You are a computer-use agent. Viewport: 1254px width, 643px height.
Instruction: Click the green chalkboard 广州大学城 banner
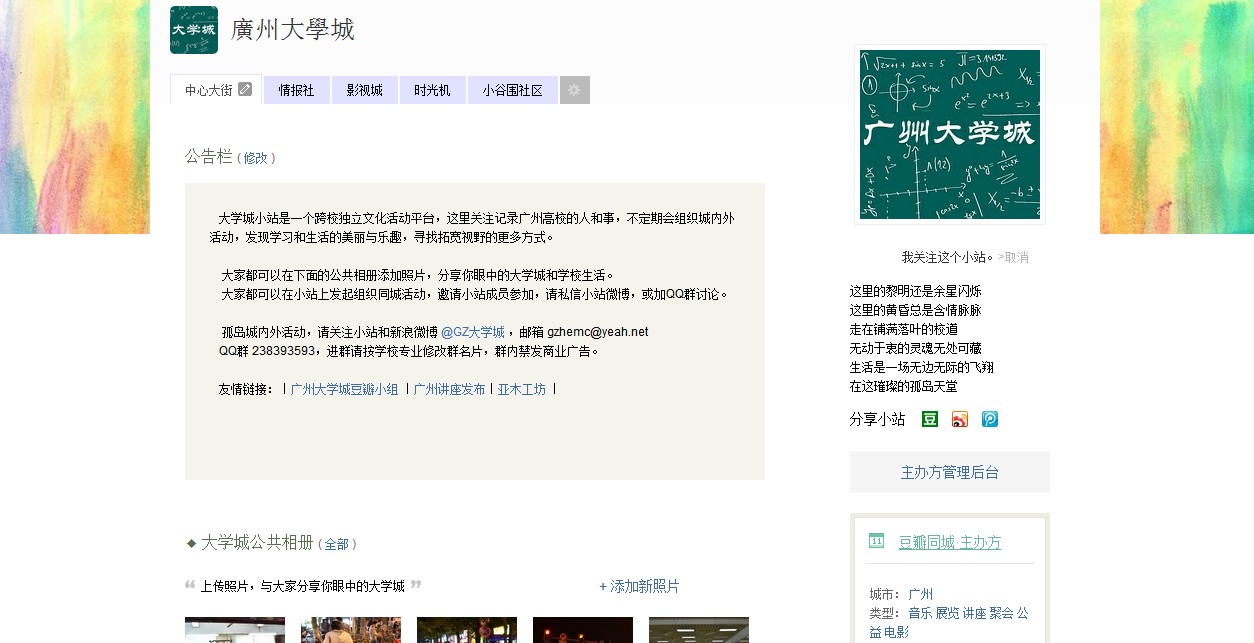[x=948, y=134]
